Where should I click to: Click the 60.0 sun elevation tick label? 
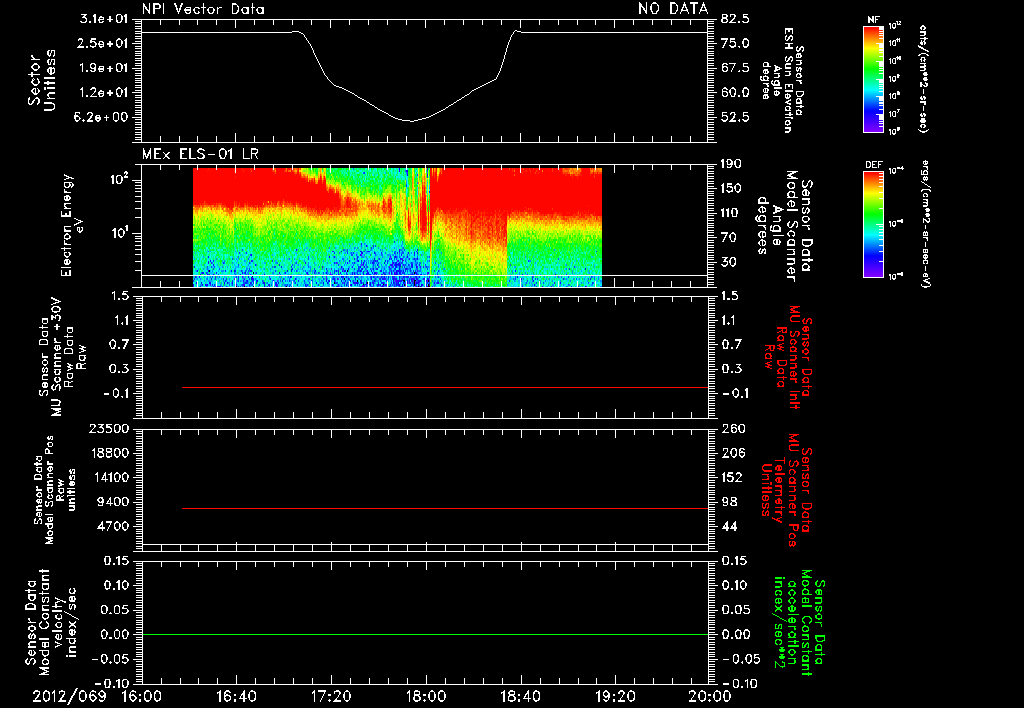735,93
